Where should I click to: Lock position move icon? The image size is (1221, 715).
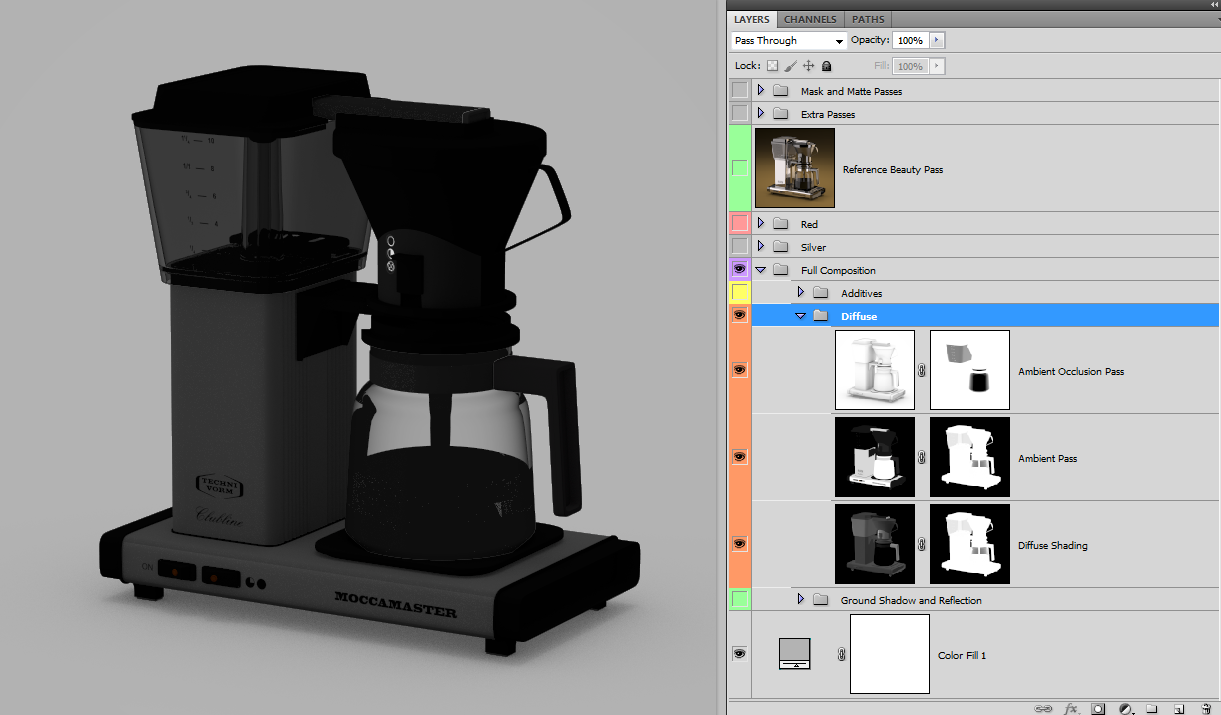pos(808,66)
